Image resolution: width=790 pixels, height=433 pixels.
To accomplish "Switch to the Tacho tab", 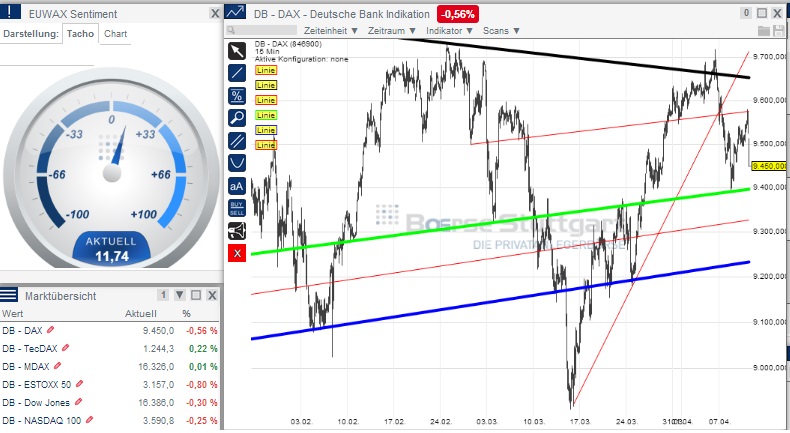I will (80, 34).
